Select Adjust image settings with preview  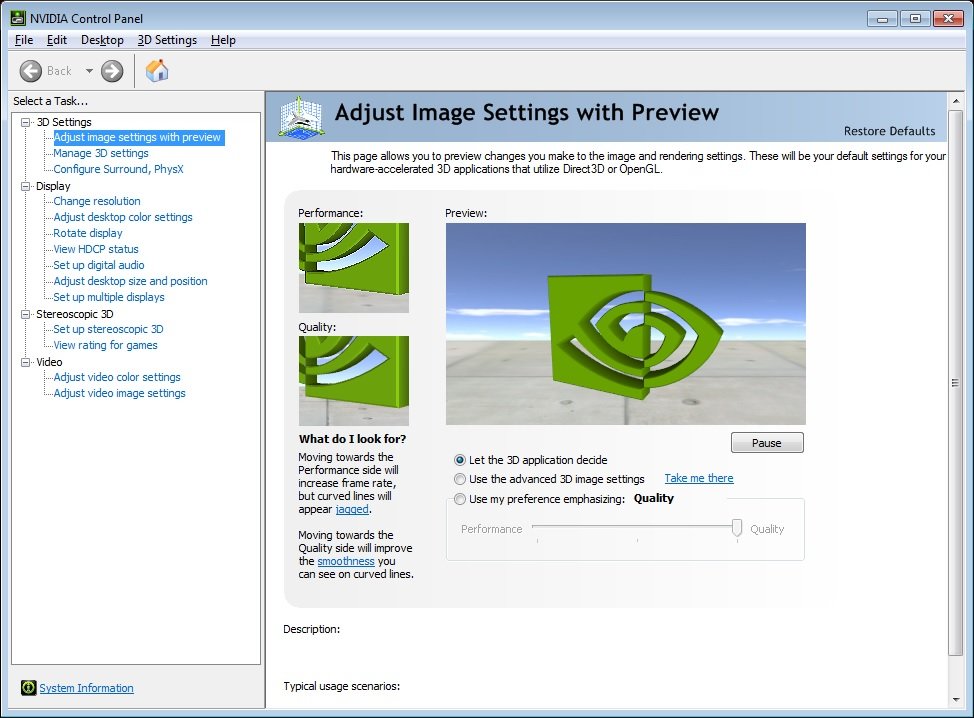pos(137,137)
